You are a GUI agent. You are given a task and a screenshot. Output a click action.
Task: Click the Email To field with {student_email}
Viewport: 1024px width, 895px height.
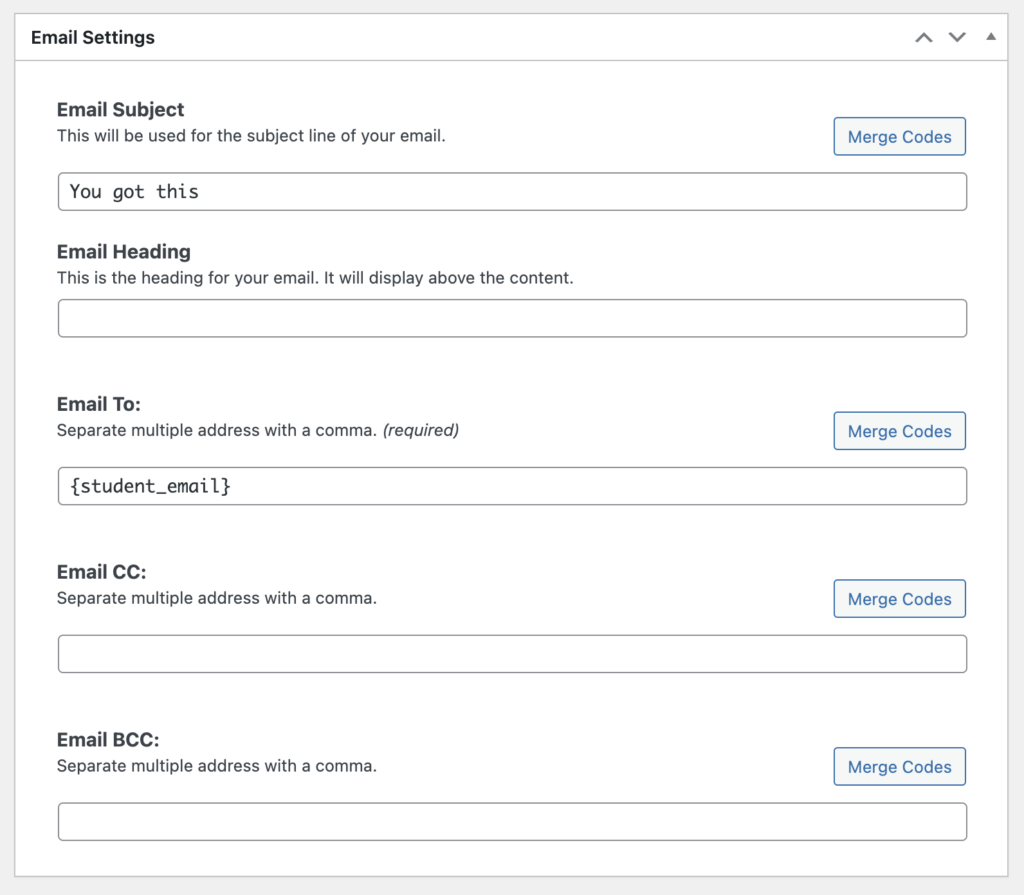[x=512, y=487]
